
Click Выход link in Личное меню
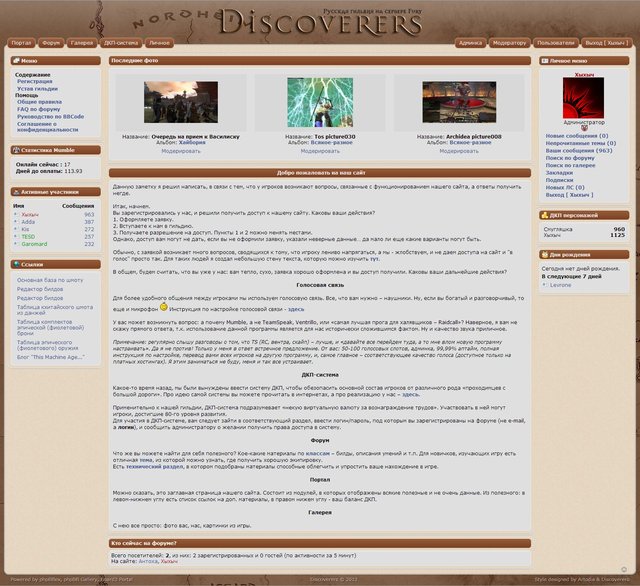569,195
